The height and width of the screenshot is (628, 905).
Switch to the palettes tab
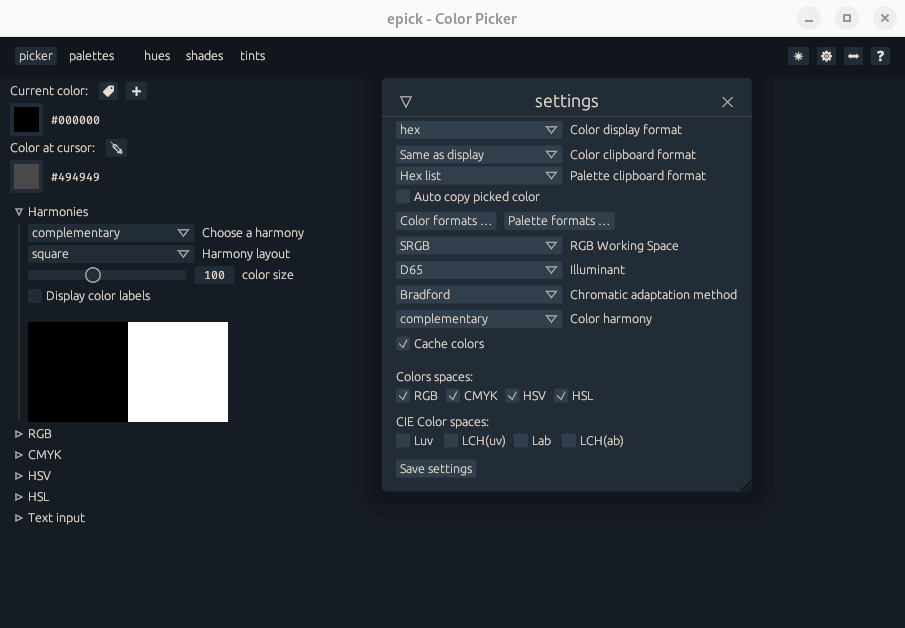click(92, 56)
